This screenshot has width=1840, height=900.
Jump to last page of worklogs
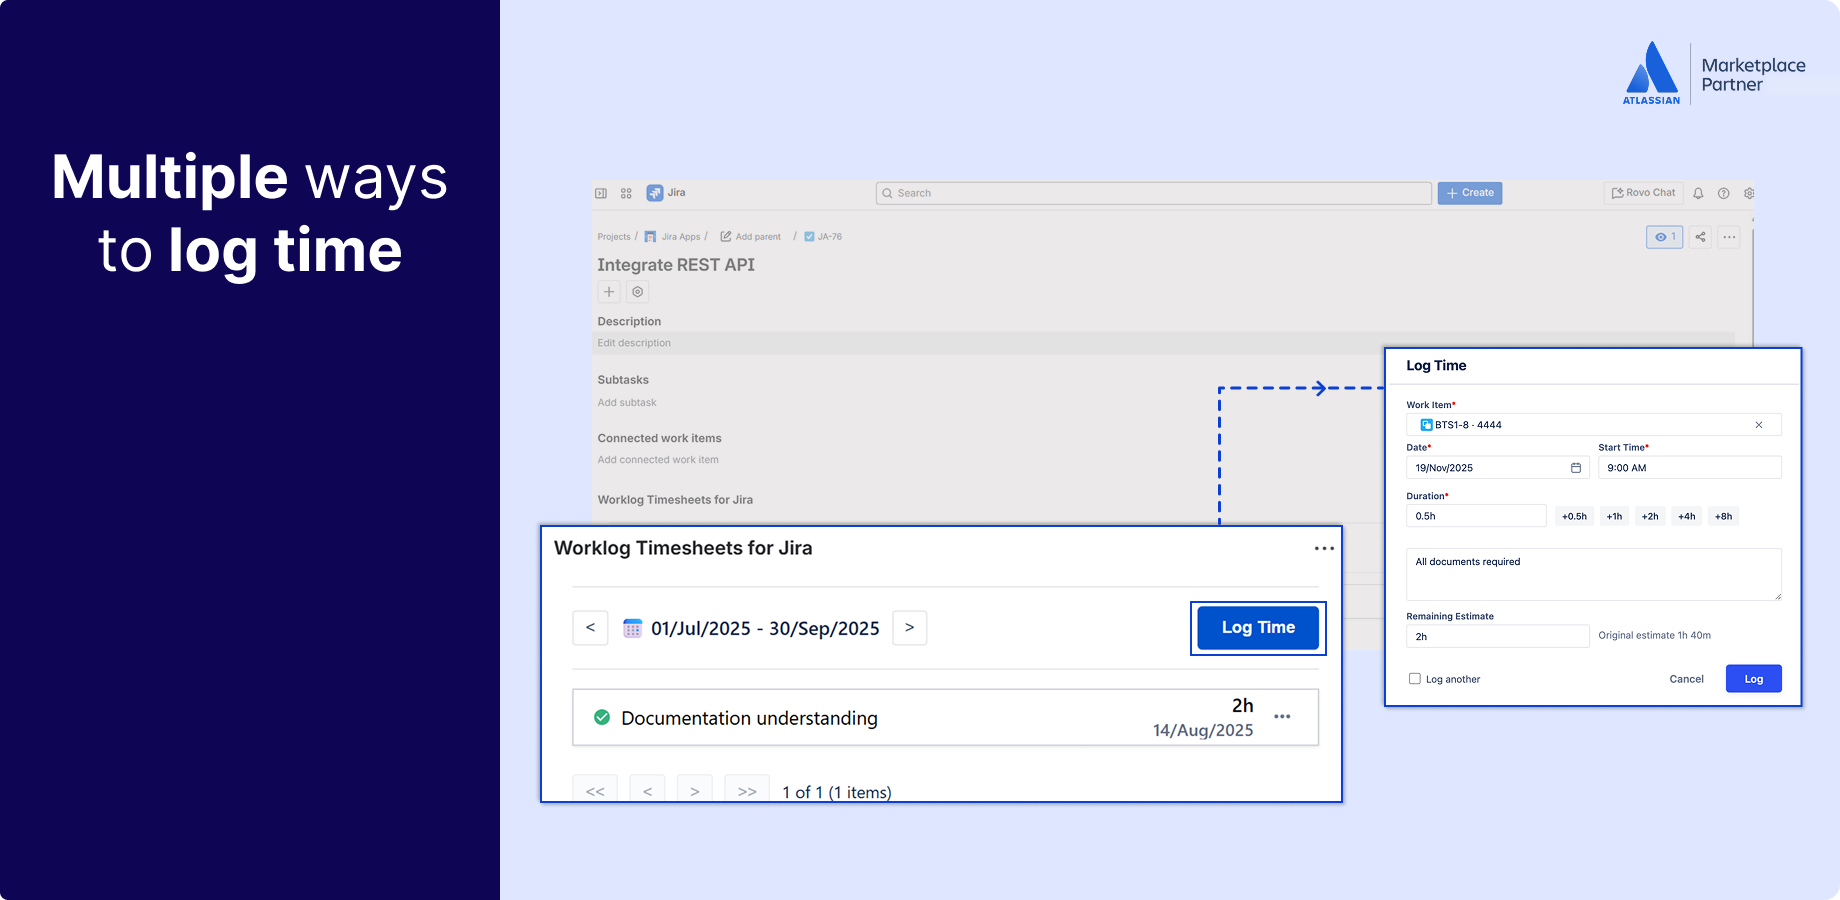tap(747, 790)
